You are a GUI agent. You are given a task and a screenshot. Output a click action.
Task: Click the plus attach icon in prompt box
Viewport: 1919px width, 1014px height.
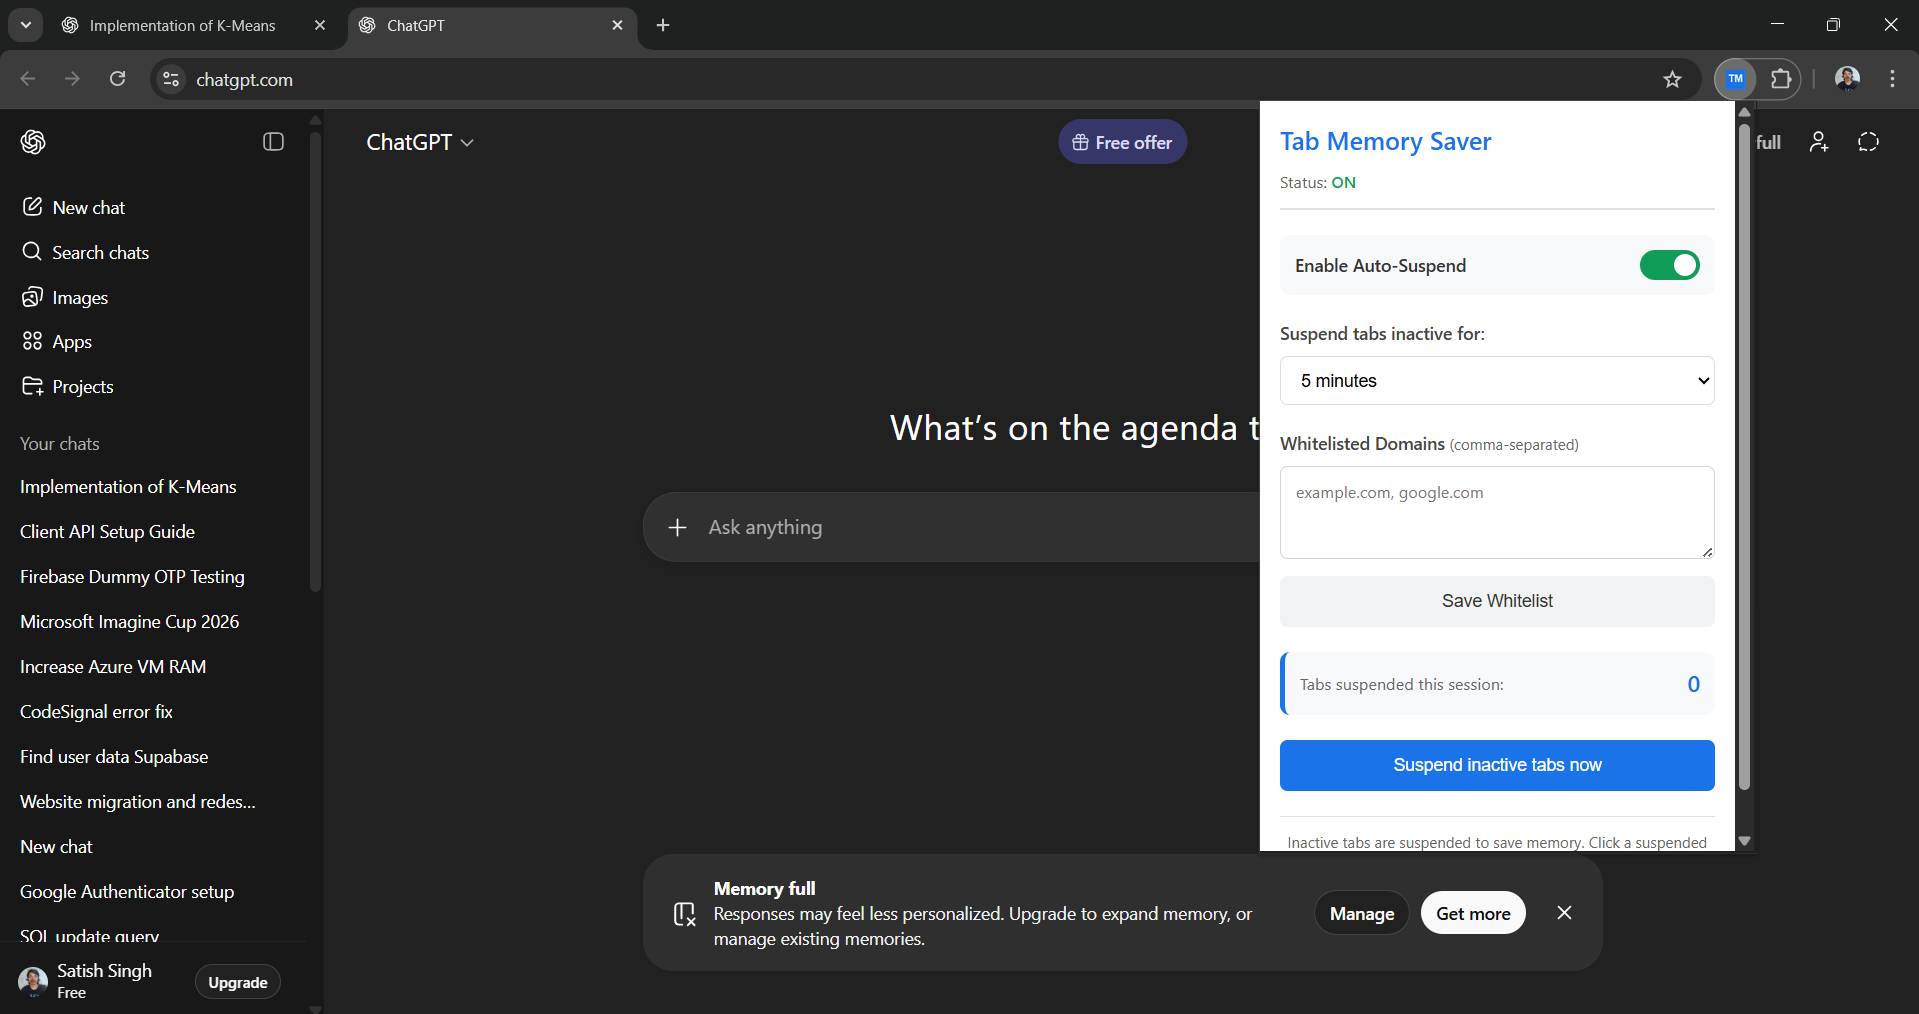pyautogui.click(x=677, y=527)
